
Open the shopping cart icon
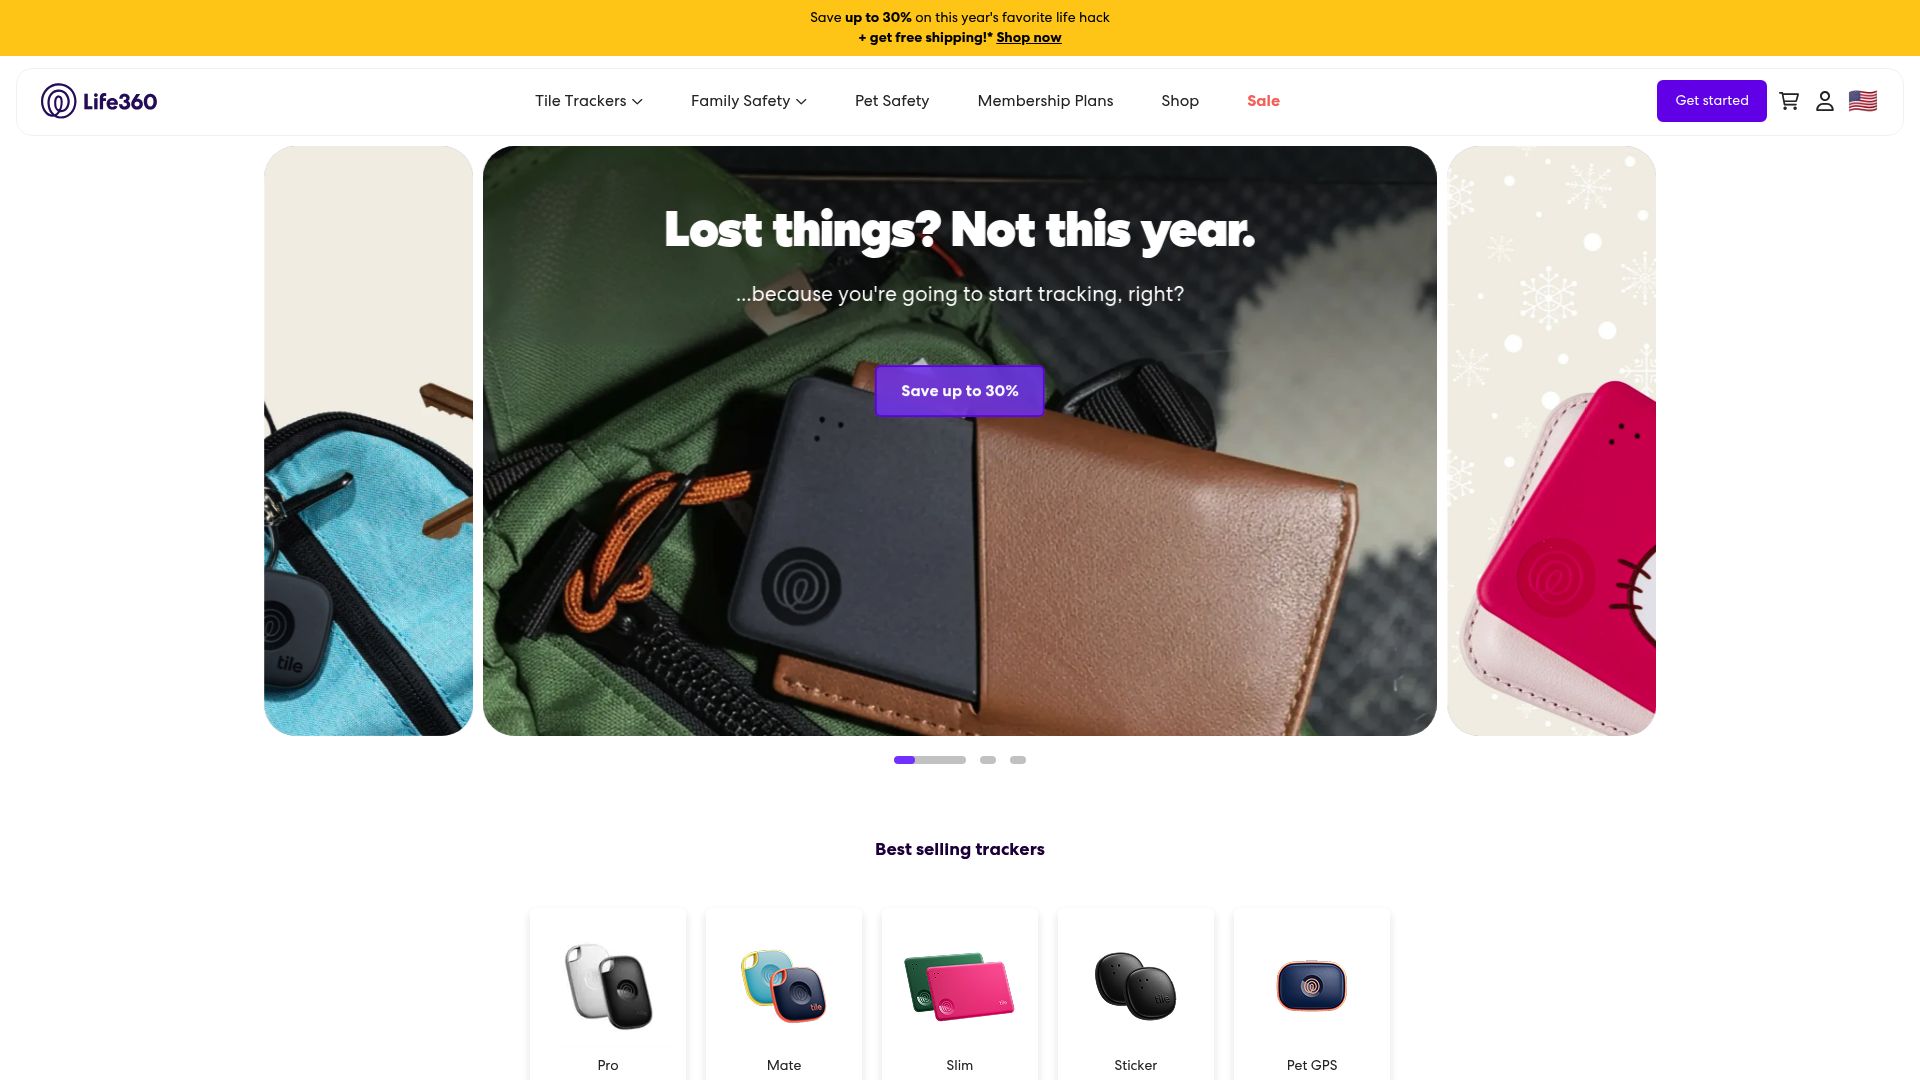tap(1789, 101)
